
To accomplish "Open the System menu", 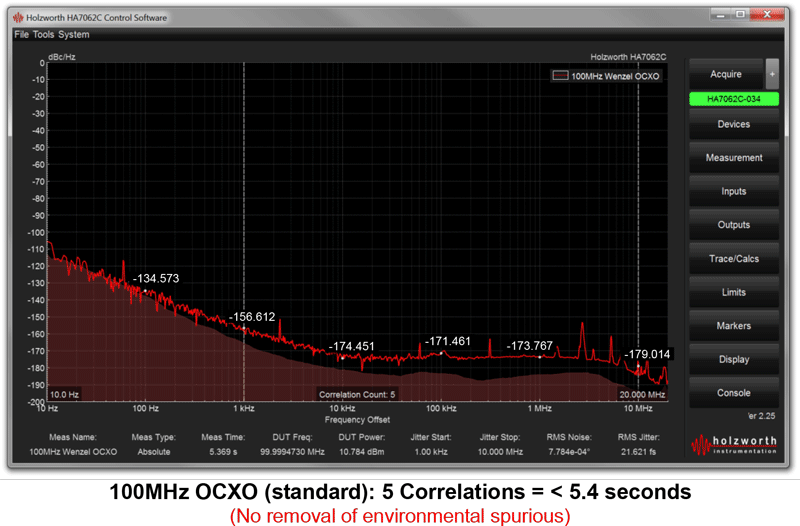I will coord(73,35).
